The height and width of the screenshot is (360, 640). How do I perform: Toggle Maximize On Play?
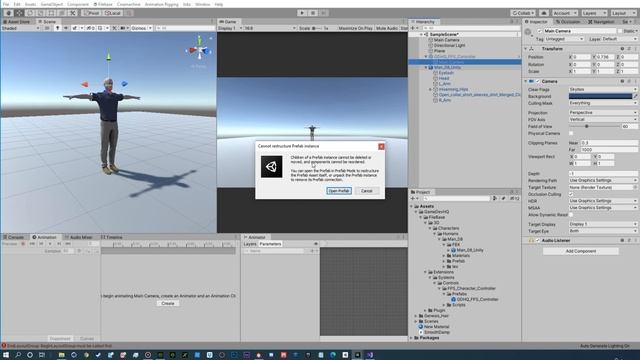355,28
